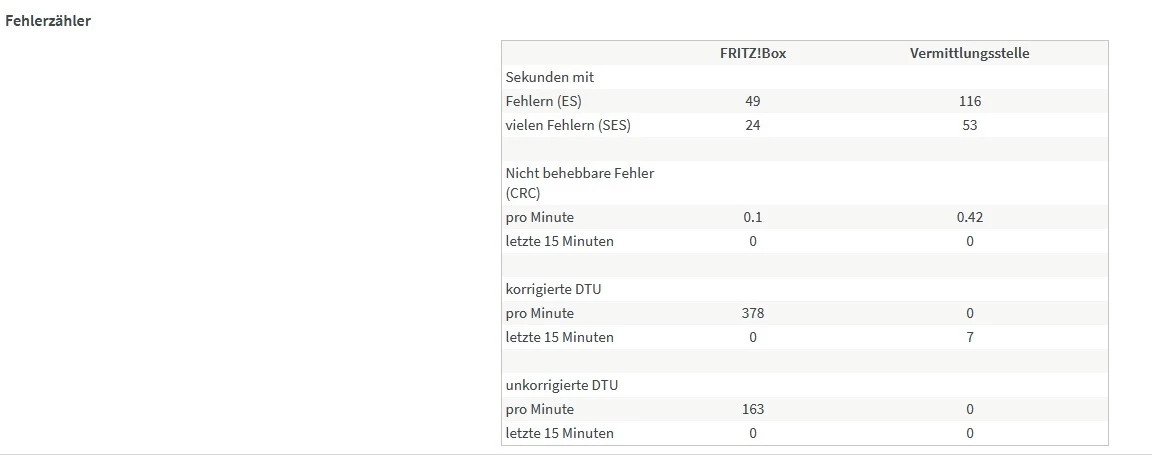Select Vermittlungsstelle CRC value 0.42
1158x455 pixels.
click(x=969, y=217)
